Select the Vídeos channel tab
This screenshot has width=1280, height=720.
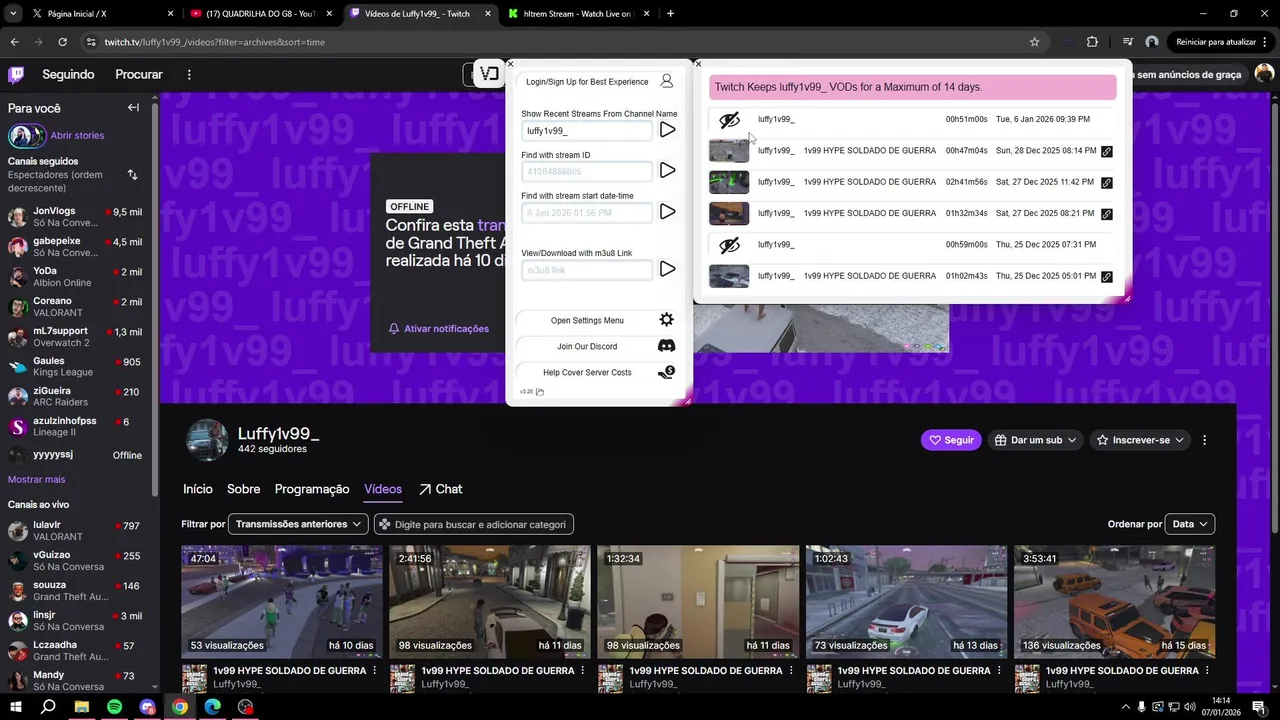click(x=383, y=489)
